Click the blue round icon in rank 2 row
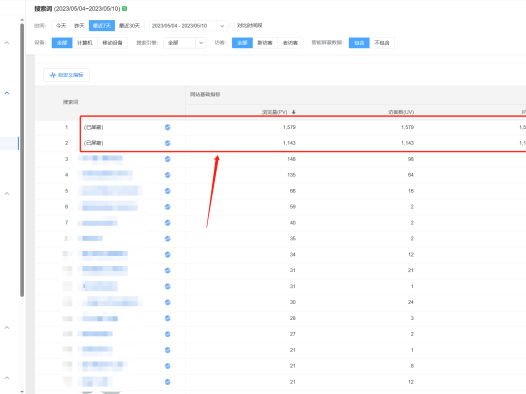This screenshot has height=394, width=526. click(x=167, y=143)
